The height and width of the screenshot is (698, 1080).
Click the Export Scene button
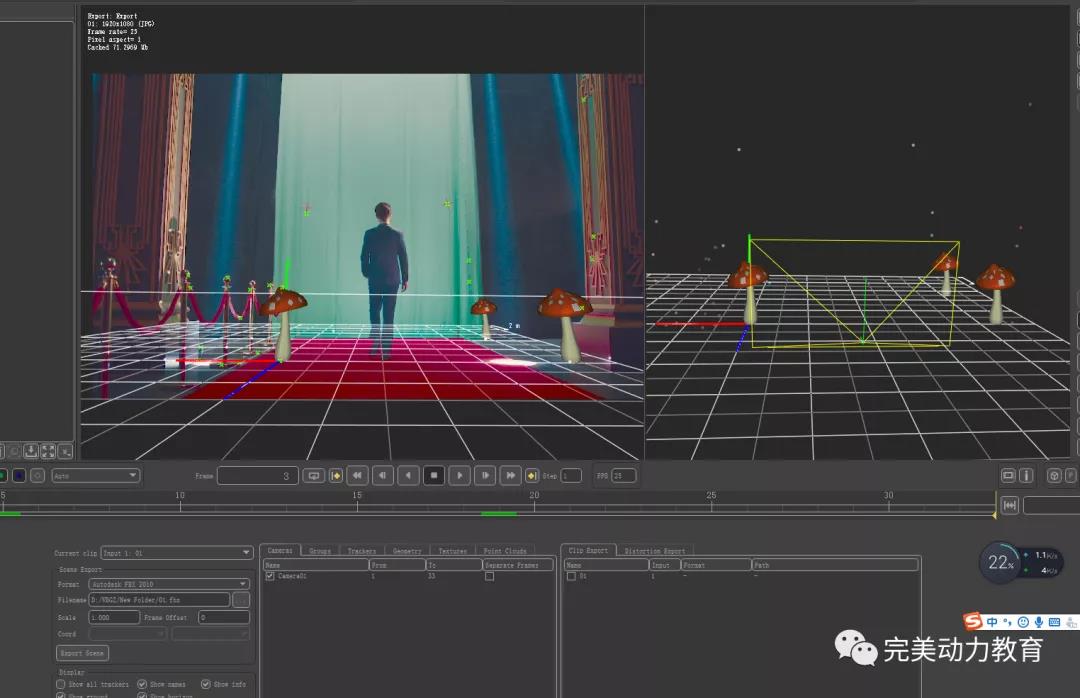click(83, 653)
